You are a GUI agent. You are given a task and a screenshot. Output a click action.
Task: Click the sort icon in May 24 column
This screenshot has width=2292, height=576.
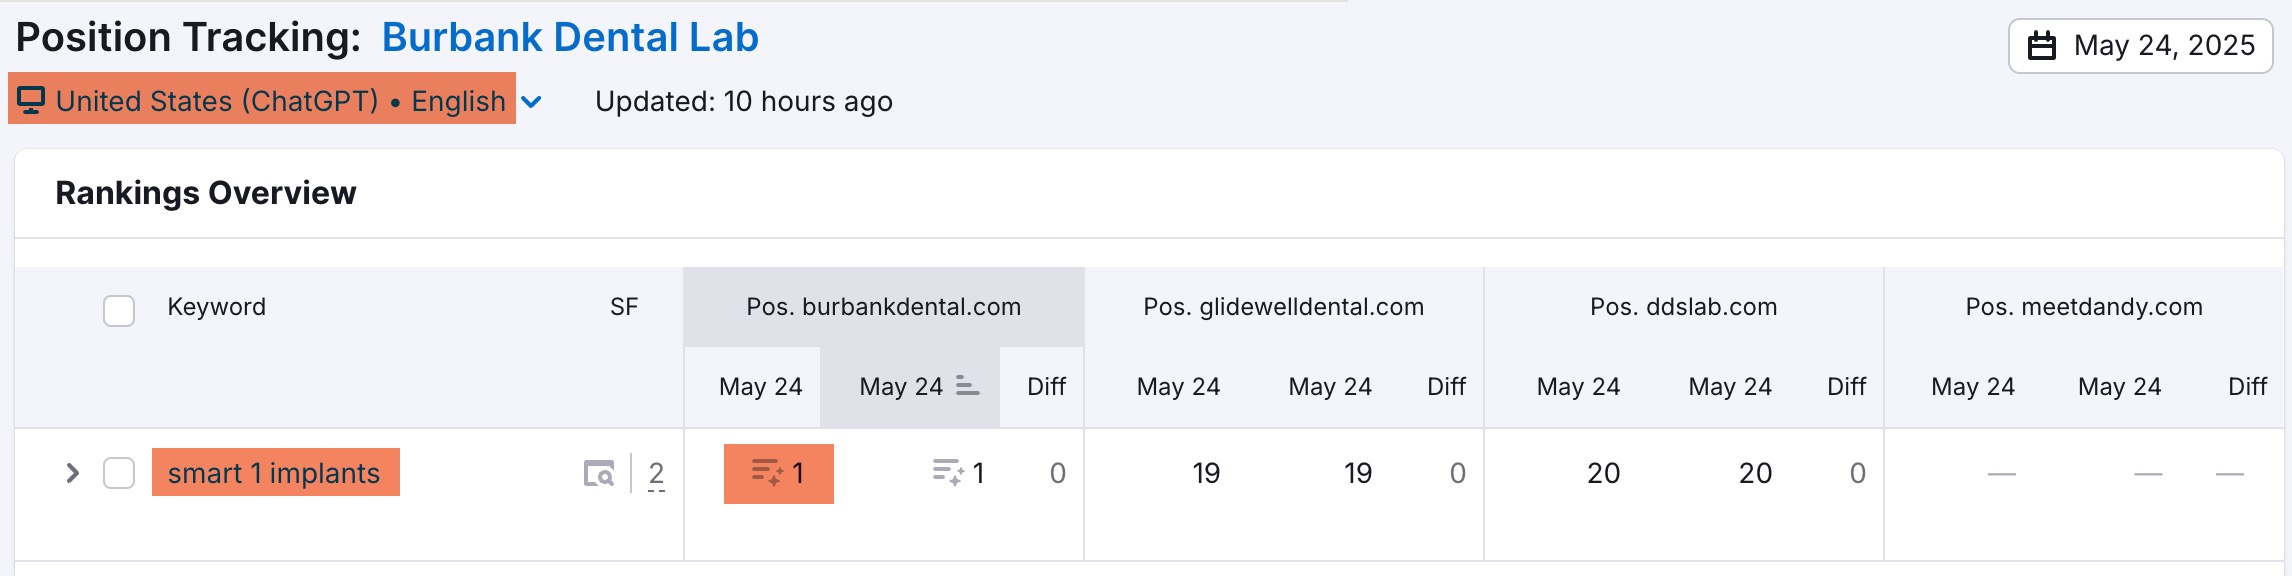pyautogui.click(x=967, y=386)
